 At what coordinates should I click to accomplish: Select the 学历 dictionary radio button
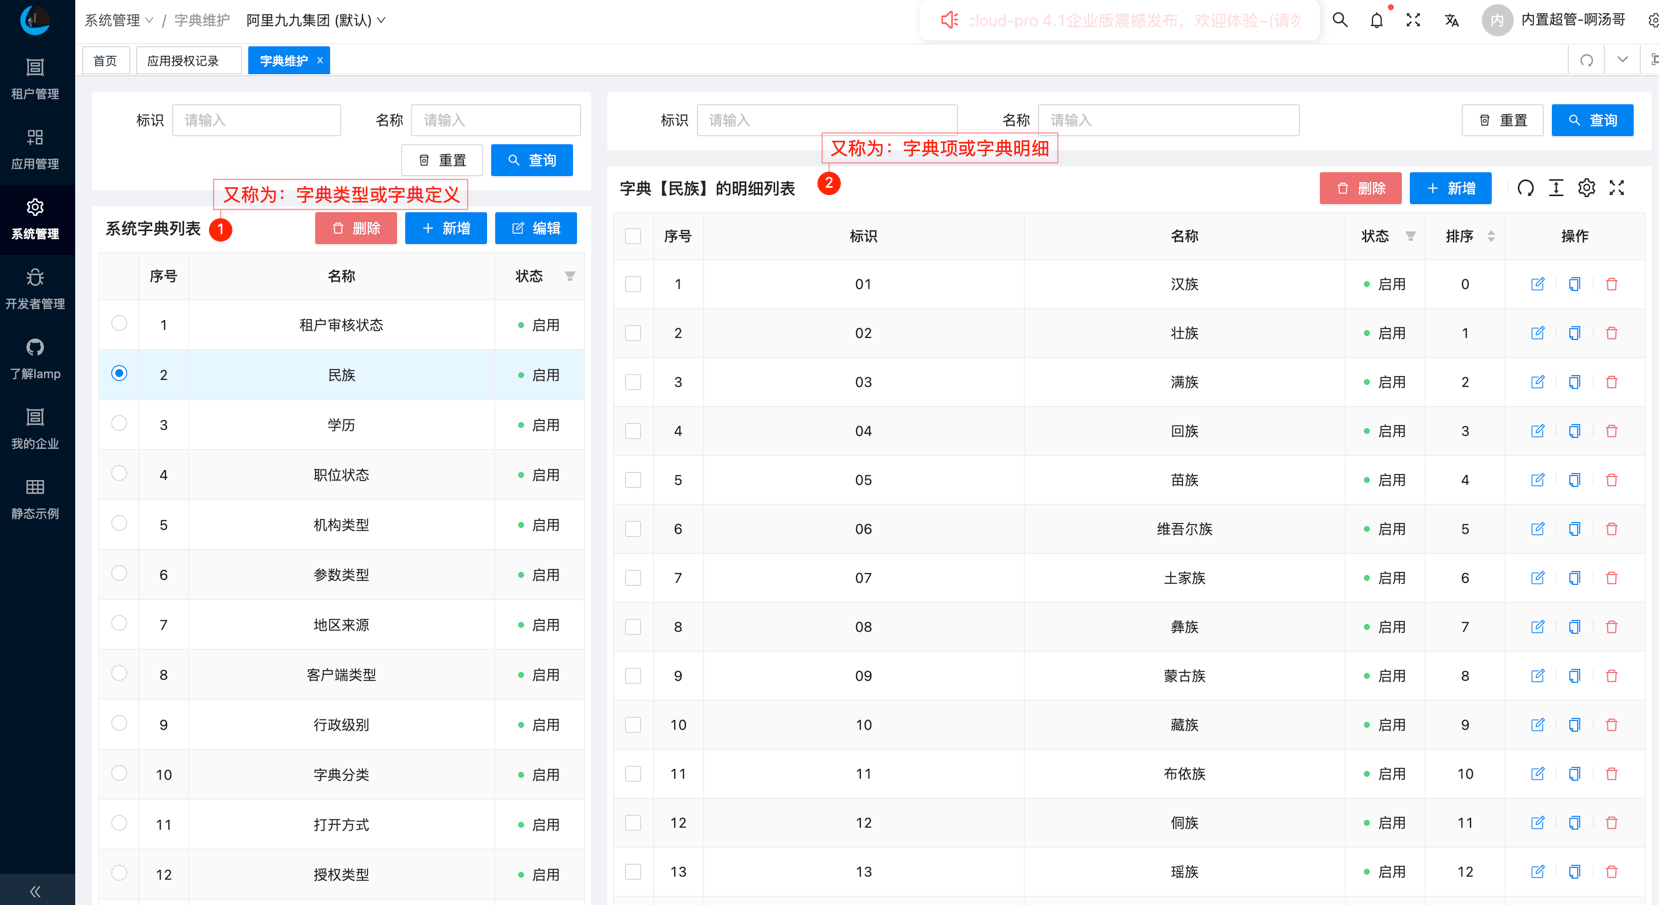(x=119, y=423)
